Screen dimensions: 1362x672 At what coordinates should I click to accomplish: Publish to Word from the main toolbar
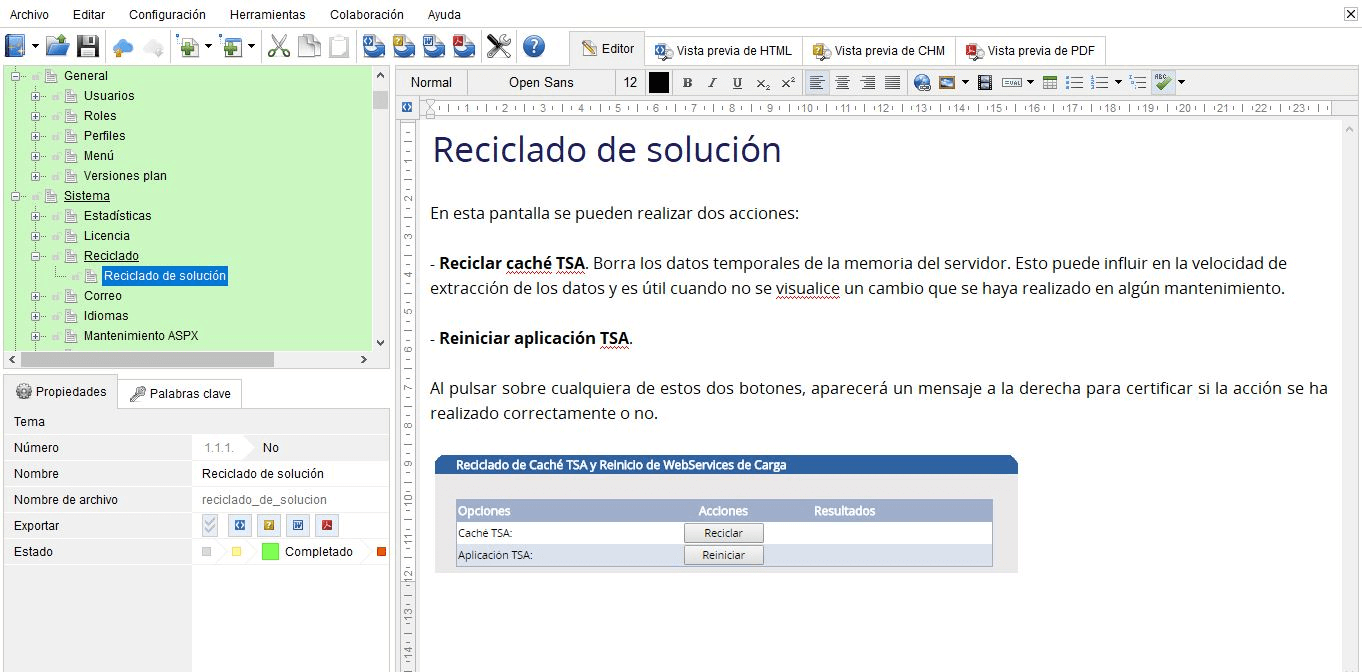(434, 46)
